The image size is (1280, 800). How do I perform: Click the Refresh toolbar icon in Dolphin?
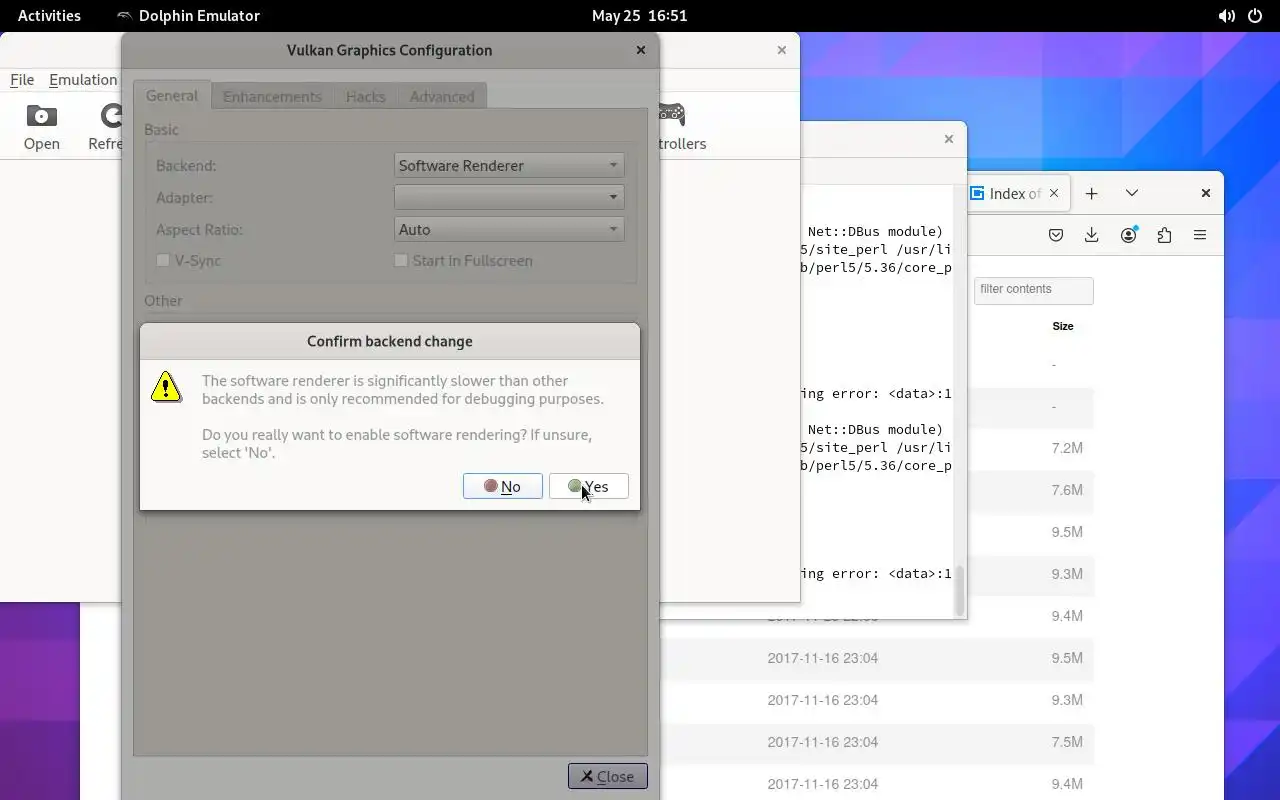tap(104, 127)
